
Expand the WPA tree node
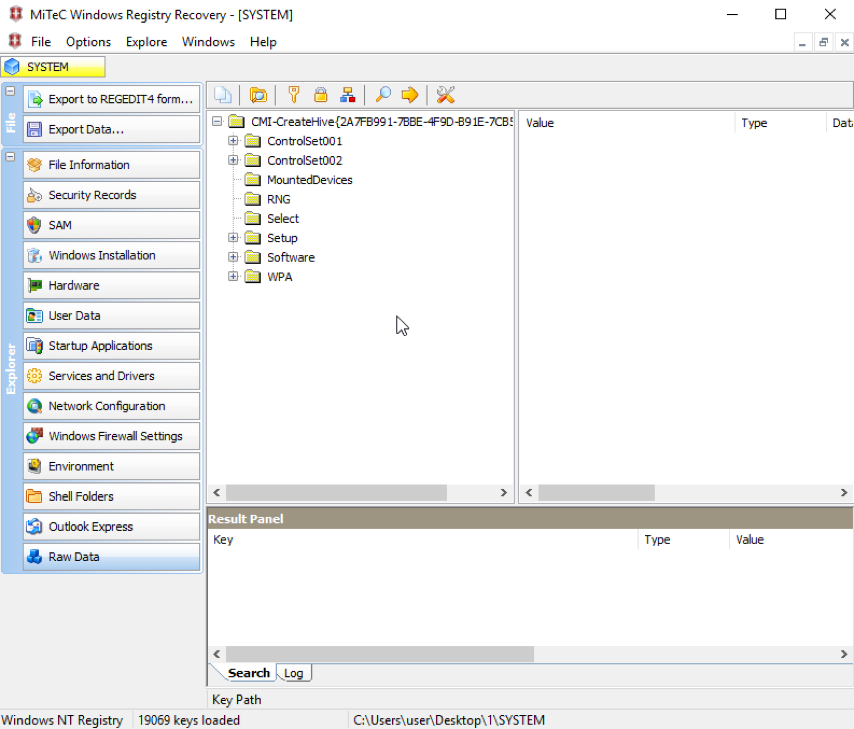pyautogui.click(x=233, y=276)
